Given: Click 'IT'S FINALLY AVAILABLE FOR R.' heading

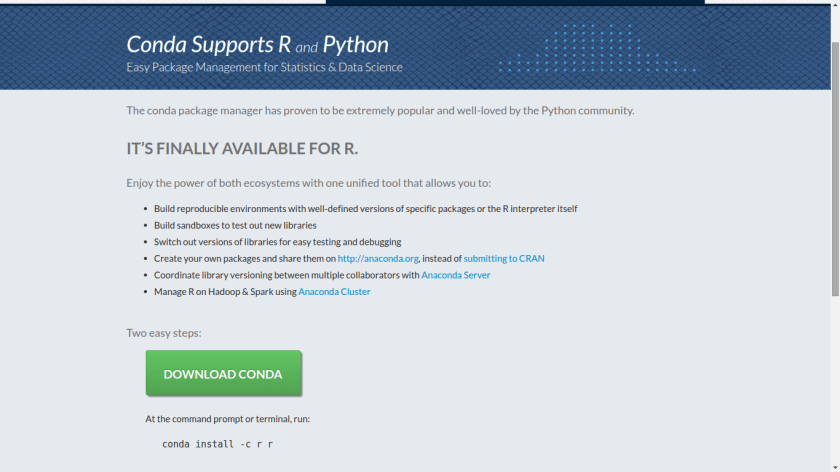Looking at the screenshot, I should pos(242,148).
